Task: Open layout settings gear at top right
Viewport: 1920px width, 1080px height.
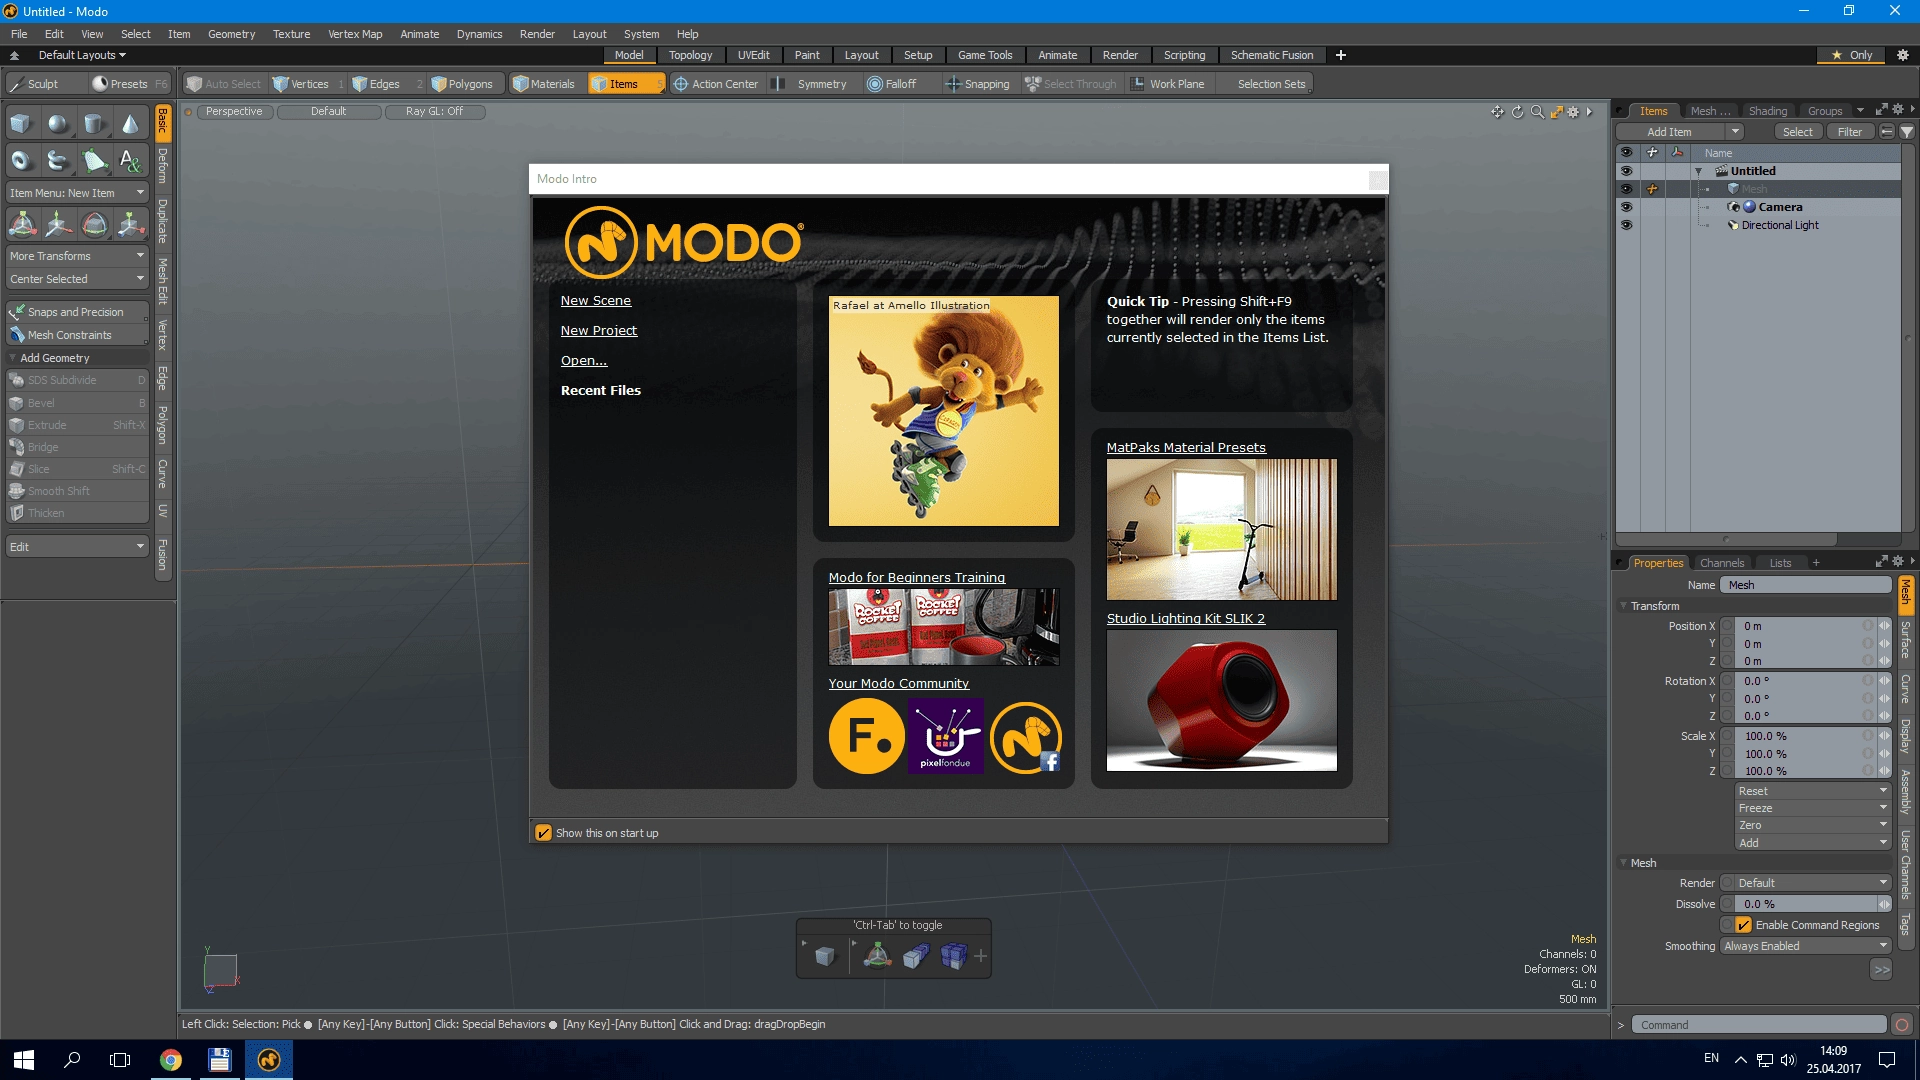Action: pos(1903,55)
